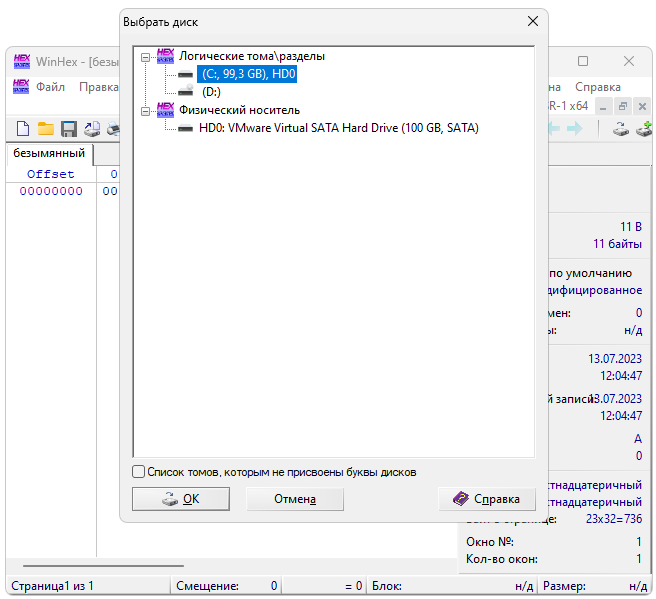Close the Выбрать диск dialog
Image resolution: width=656 pixels, height=599 pixels.
coord(533,21)
